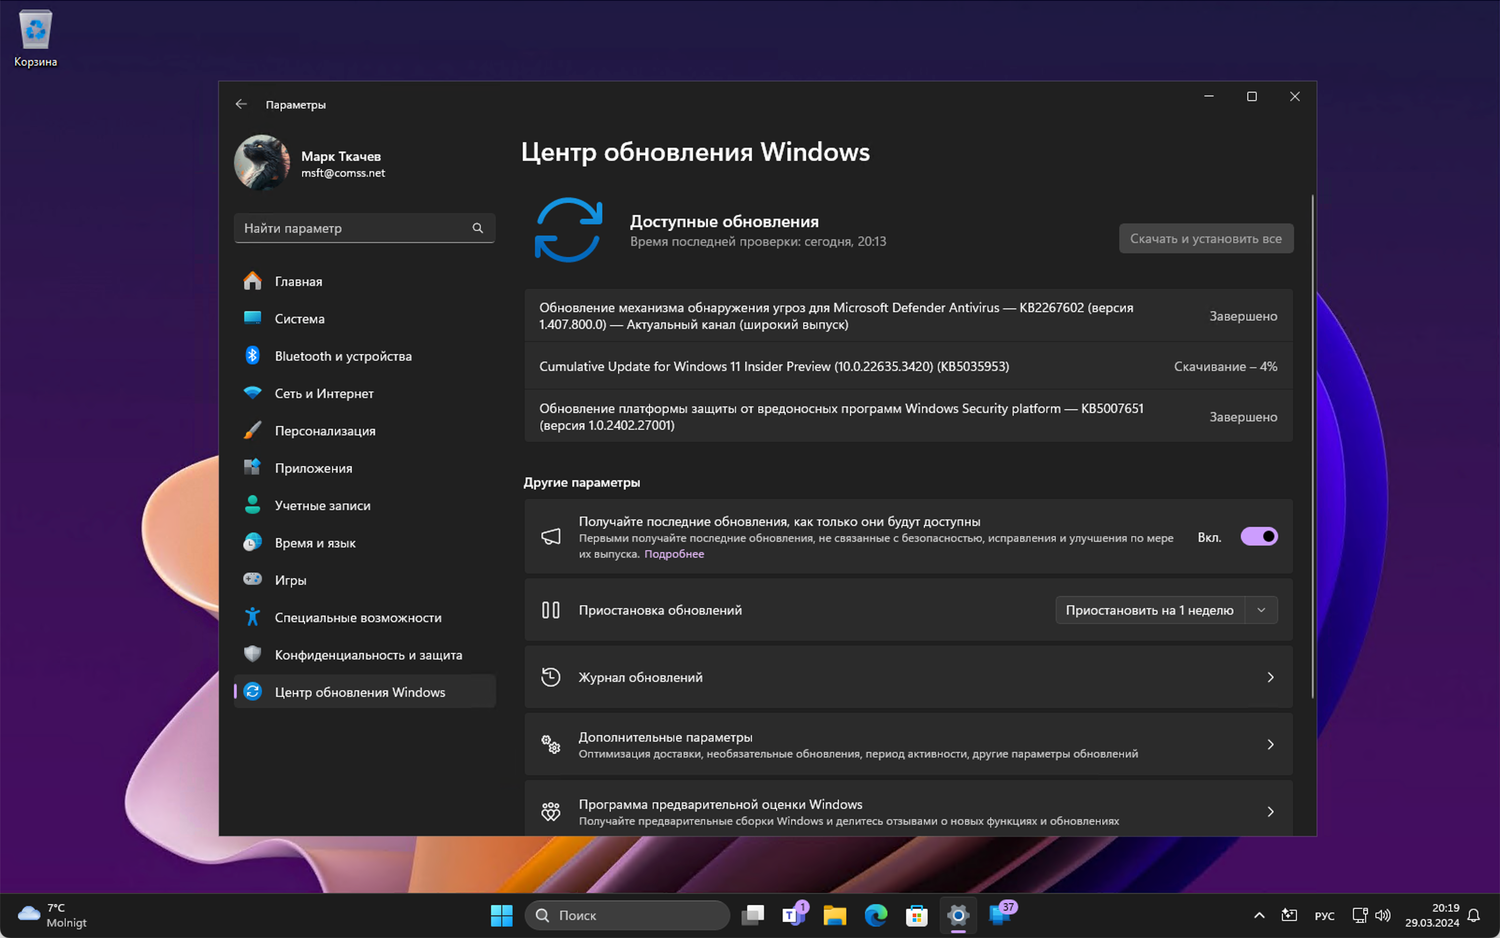Open the taskbar app with 37 badge

click(x=1000, y=914)
